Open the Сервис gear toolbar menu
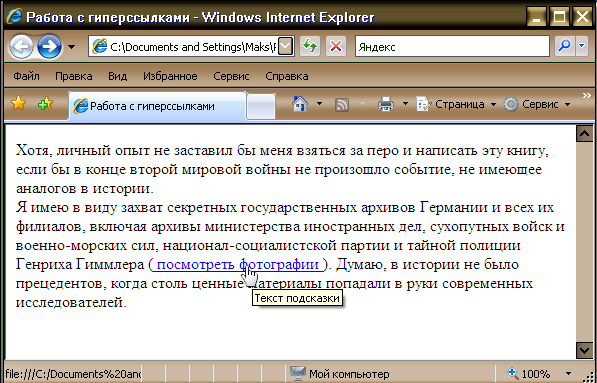Image resolution: width=597 pixels, height=383 pixels. 537,104
